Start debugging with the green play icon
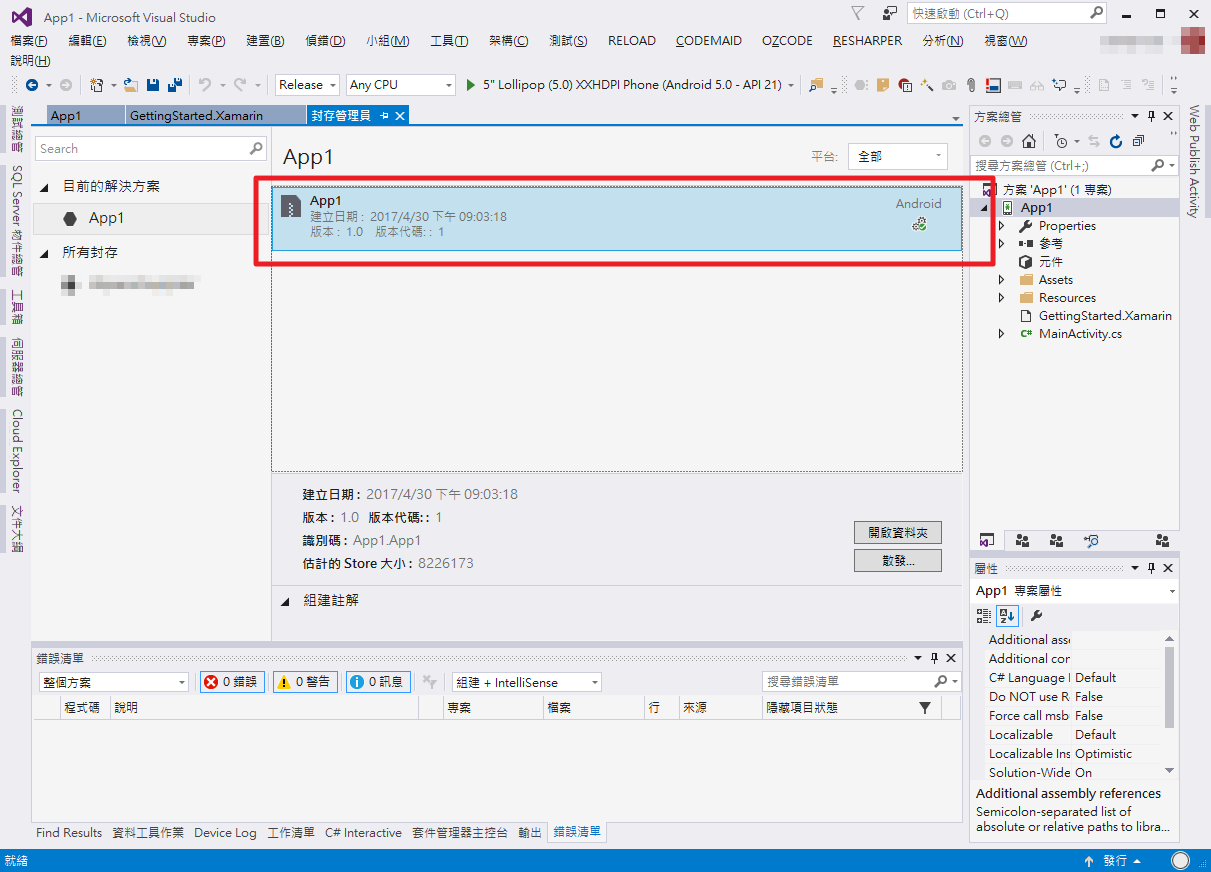1211x872 pixels. 472,85
